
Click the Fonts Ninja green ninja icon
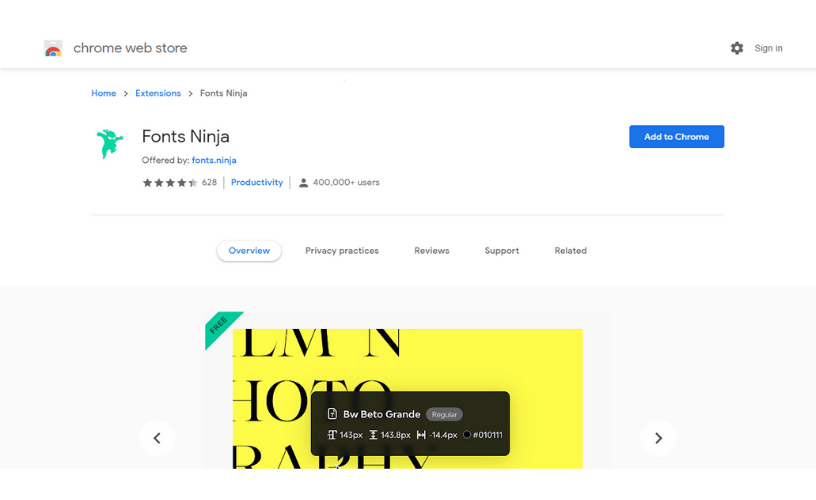pyautogui.click(x=110, y=144)
